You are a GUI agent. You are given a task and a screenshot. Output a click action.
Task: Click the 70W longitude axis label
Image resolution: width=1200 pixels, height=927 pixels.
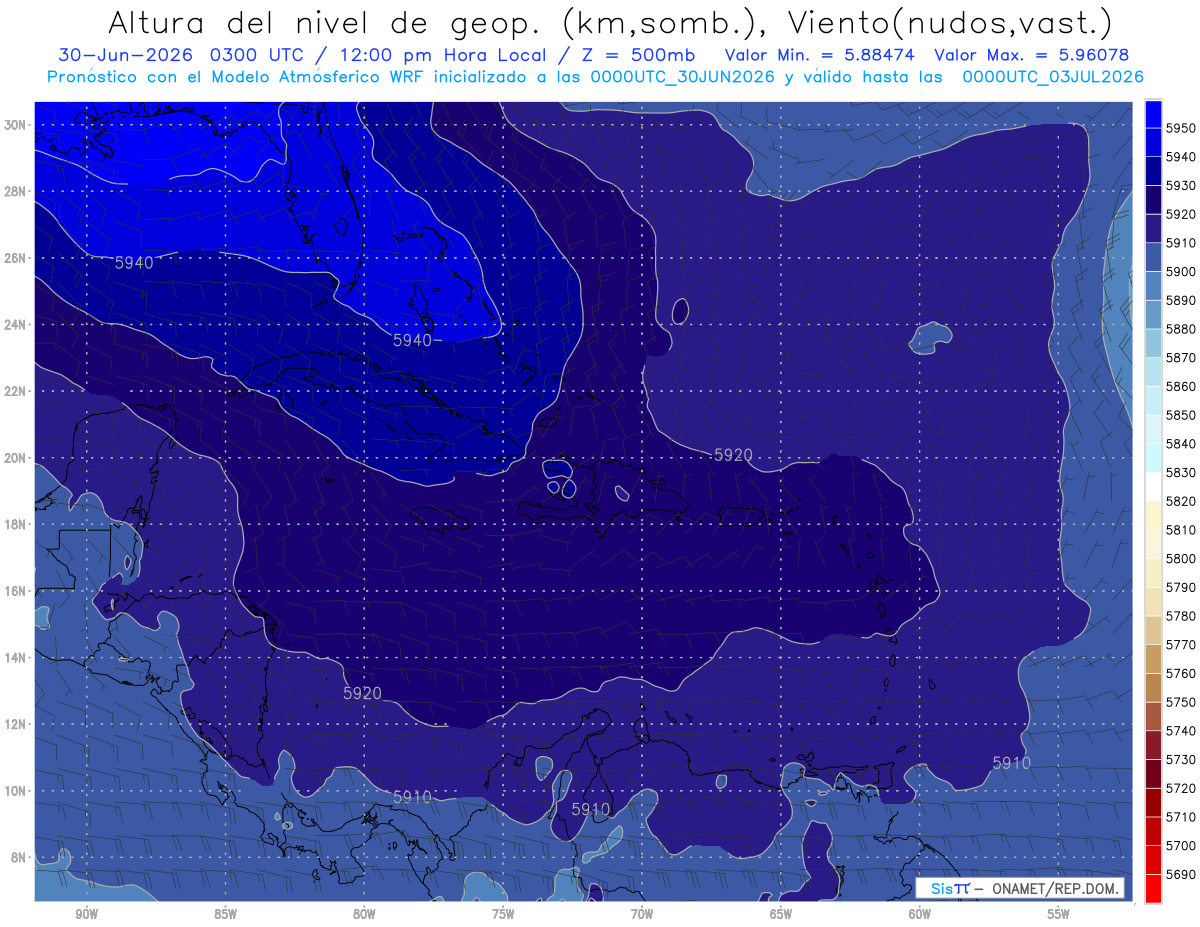point(642,914)
